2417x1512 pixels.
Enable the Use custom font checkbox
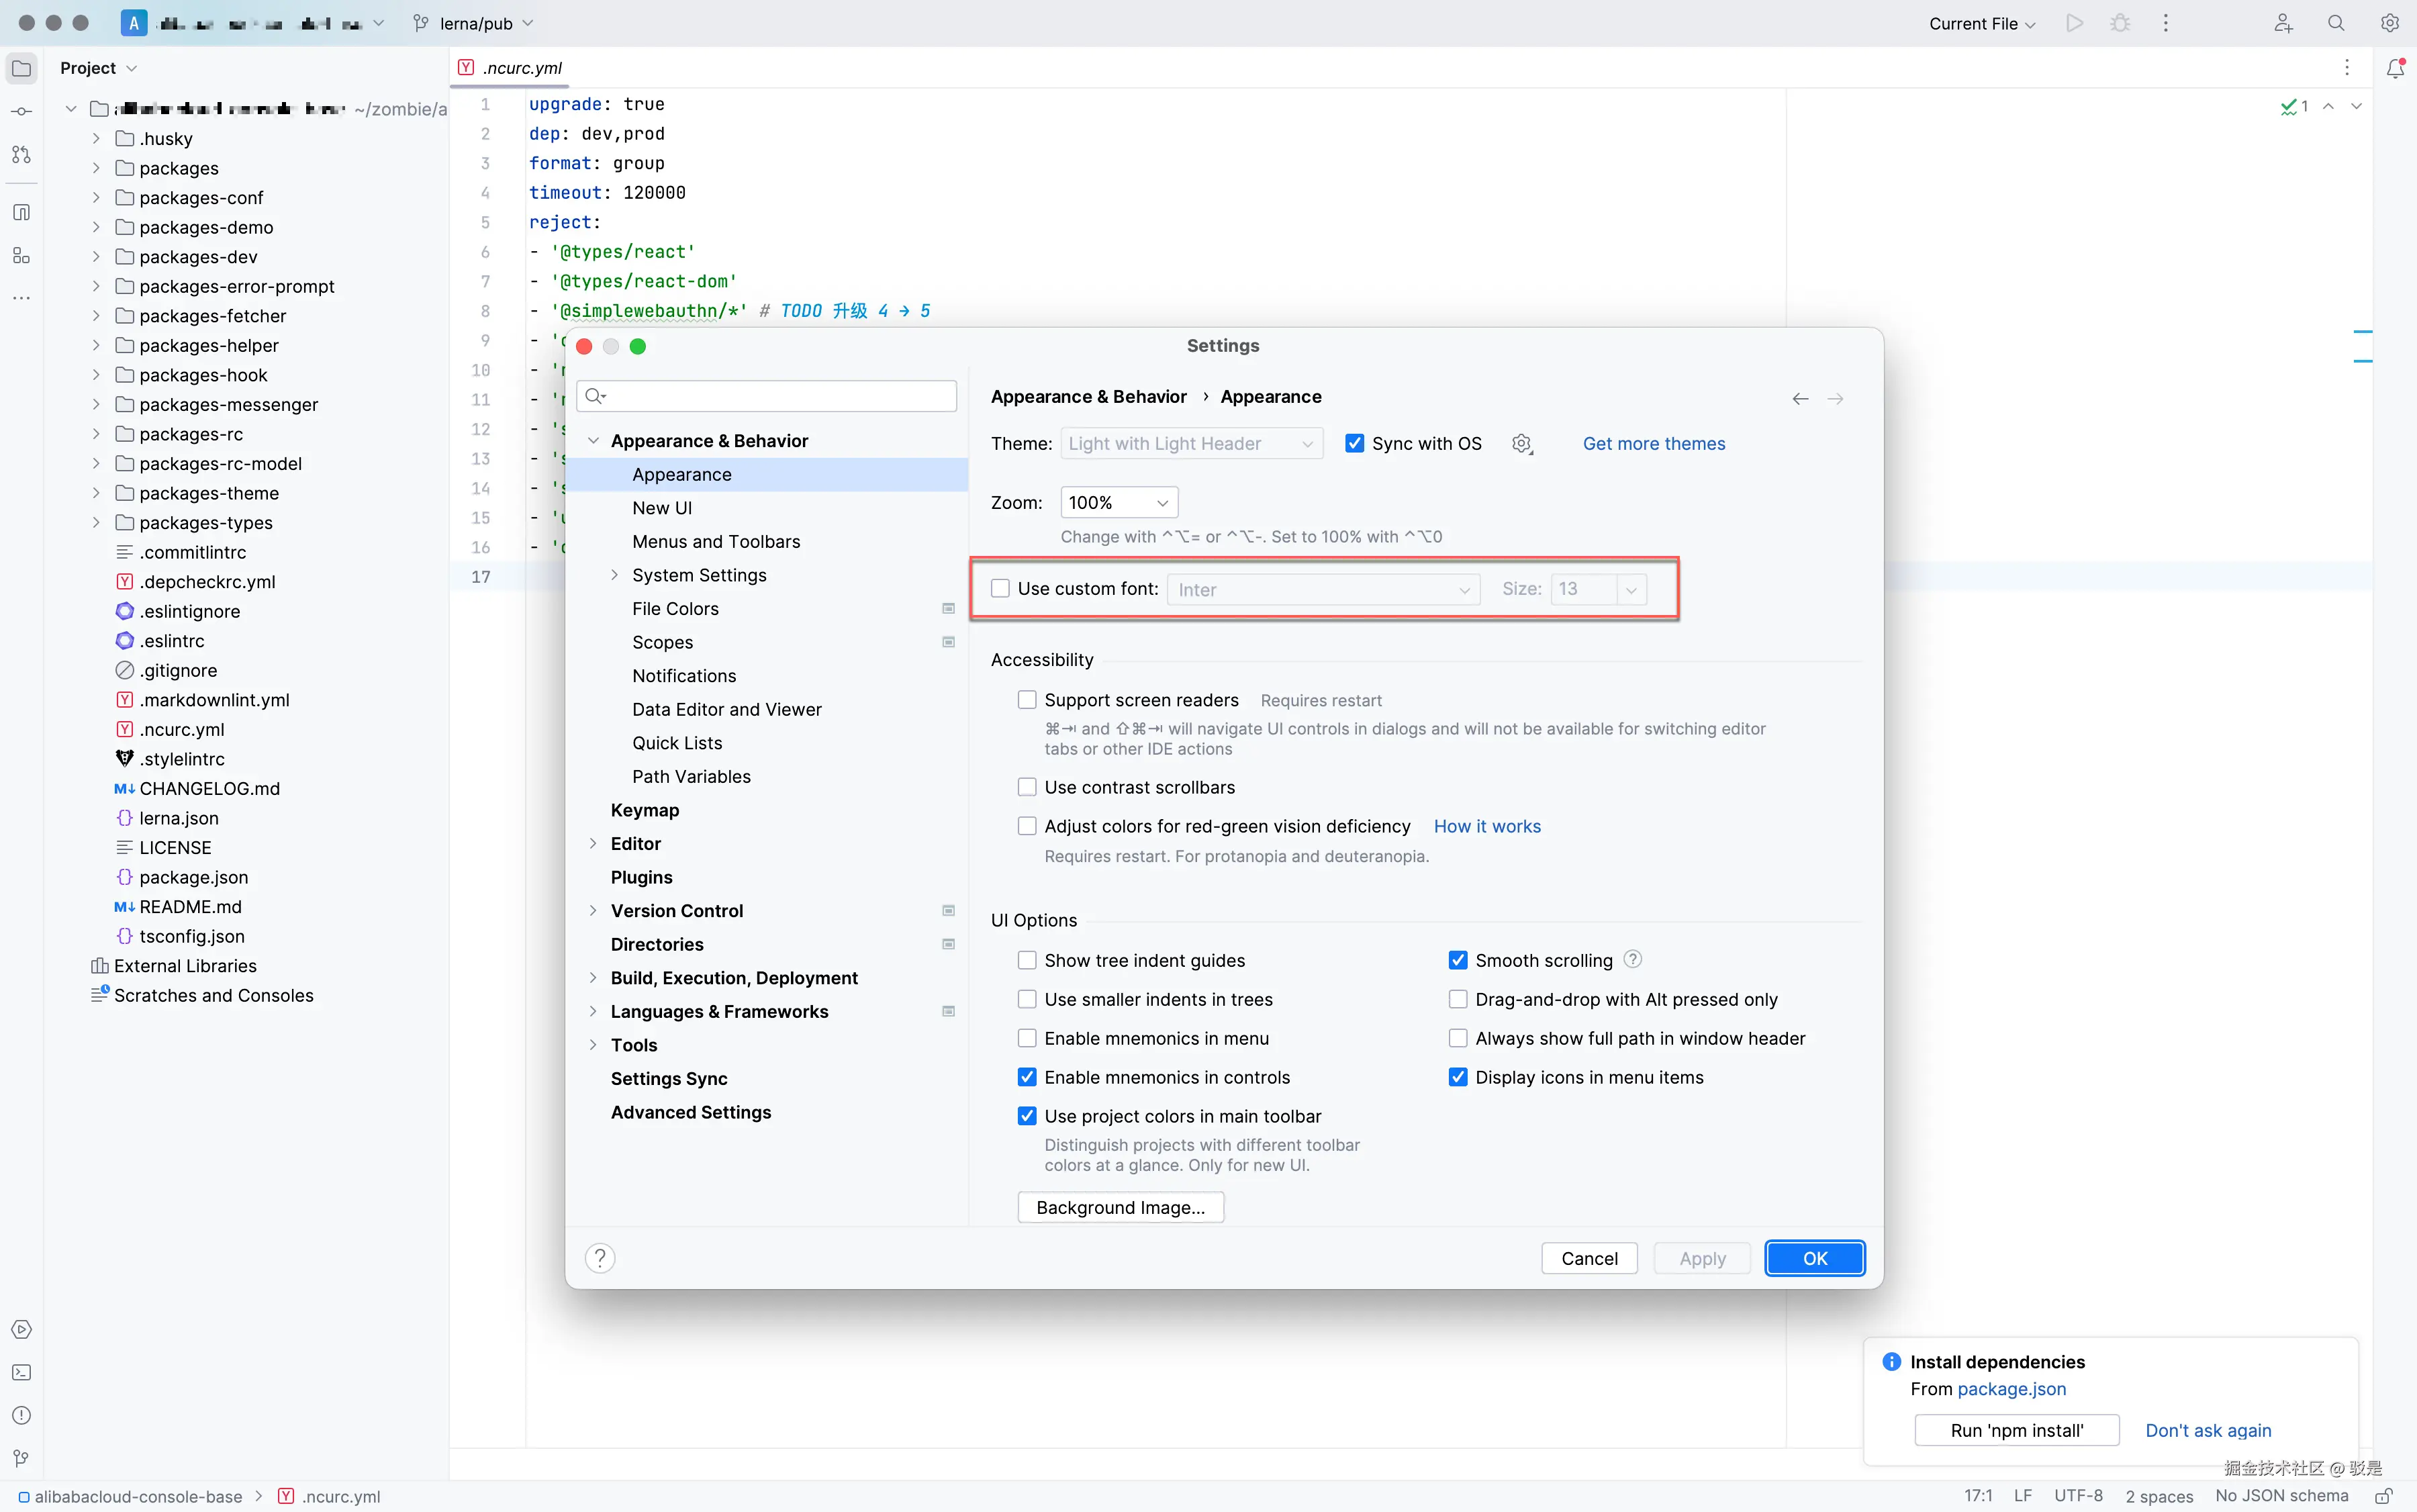click(x=1000, y=589)
